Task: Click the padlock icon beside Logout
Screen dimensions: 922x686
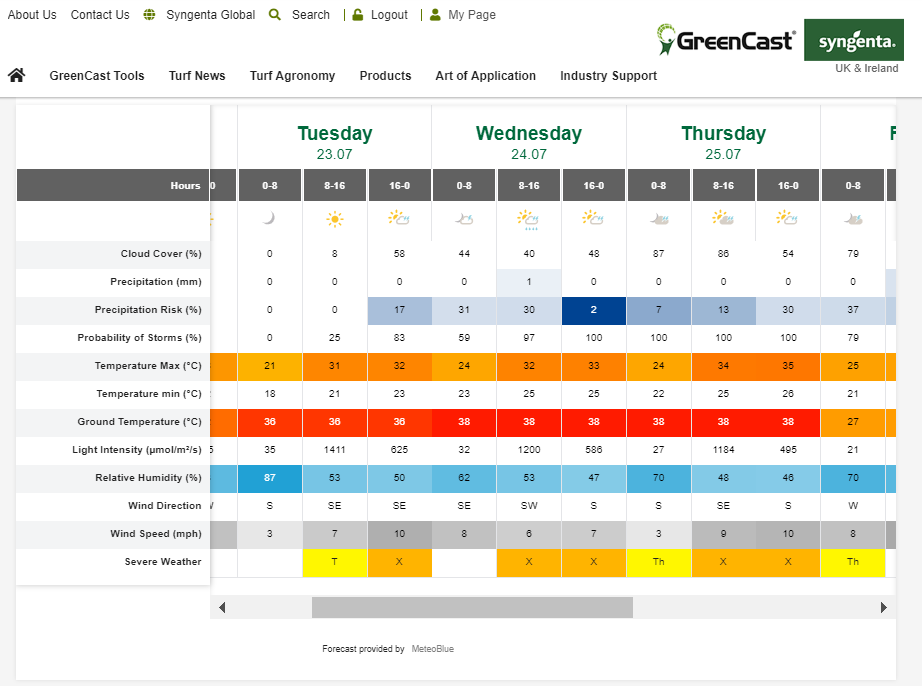Action: (357, 15)
